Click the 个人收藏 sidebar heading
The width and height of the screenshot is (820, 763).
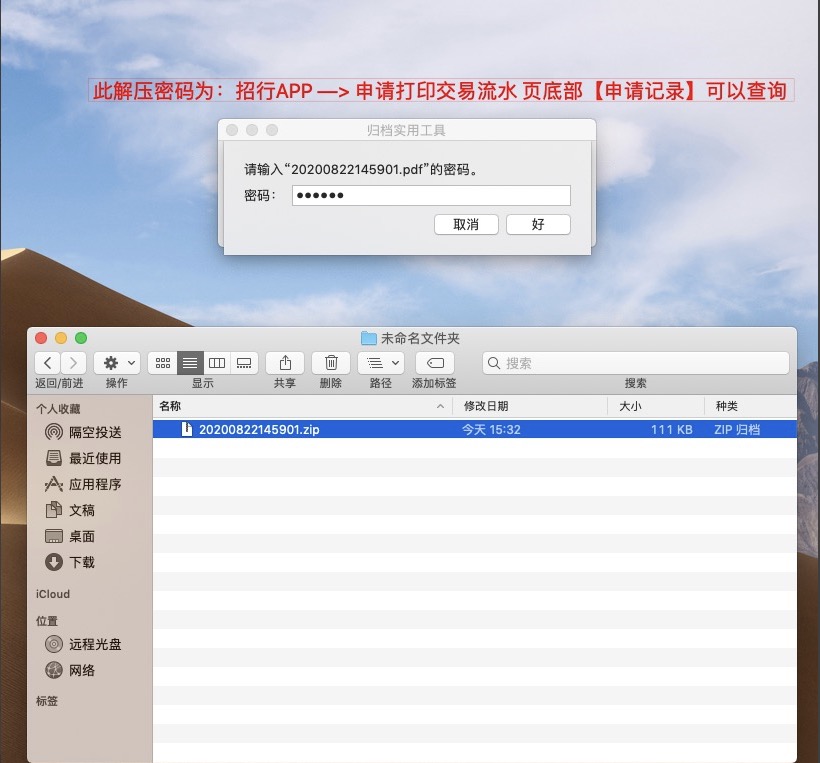coord(58,408)
